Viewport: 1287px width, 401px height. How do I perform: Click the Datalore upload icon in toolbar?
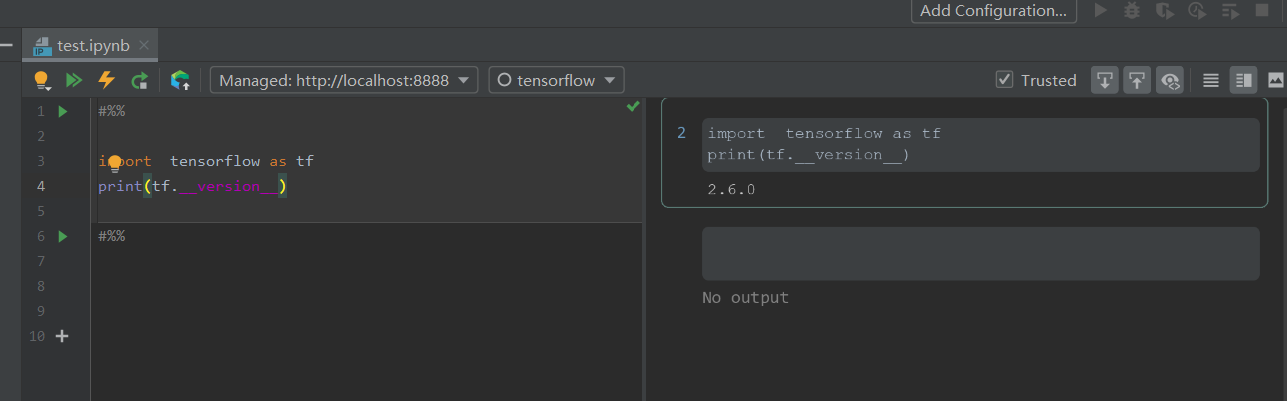[x=180, y=80]
